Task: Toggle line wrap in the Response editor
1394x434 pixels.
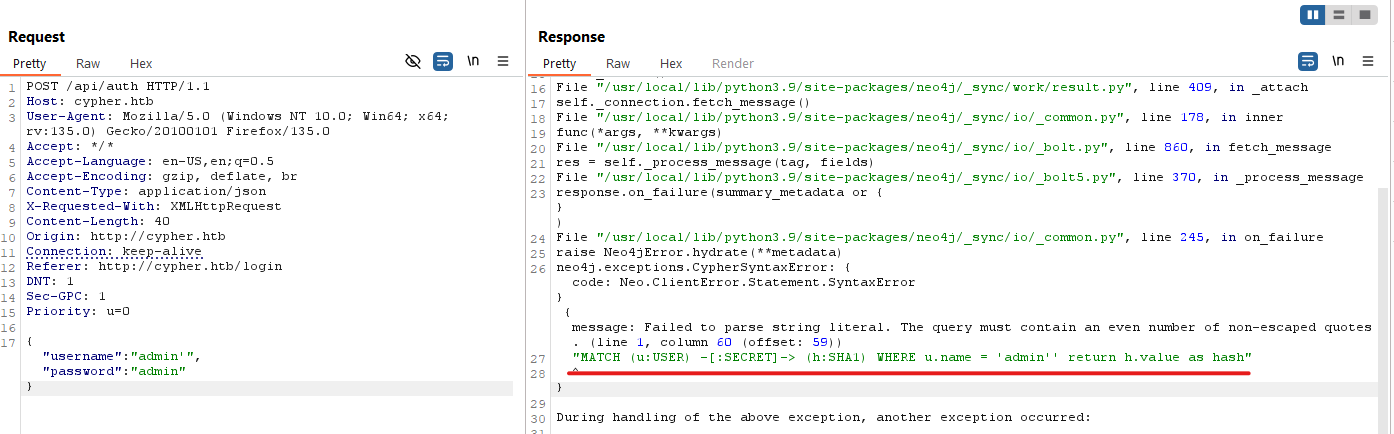Action: pyautogui.click(x=1308, y=62)
